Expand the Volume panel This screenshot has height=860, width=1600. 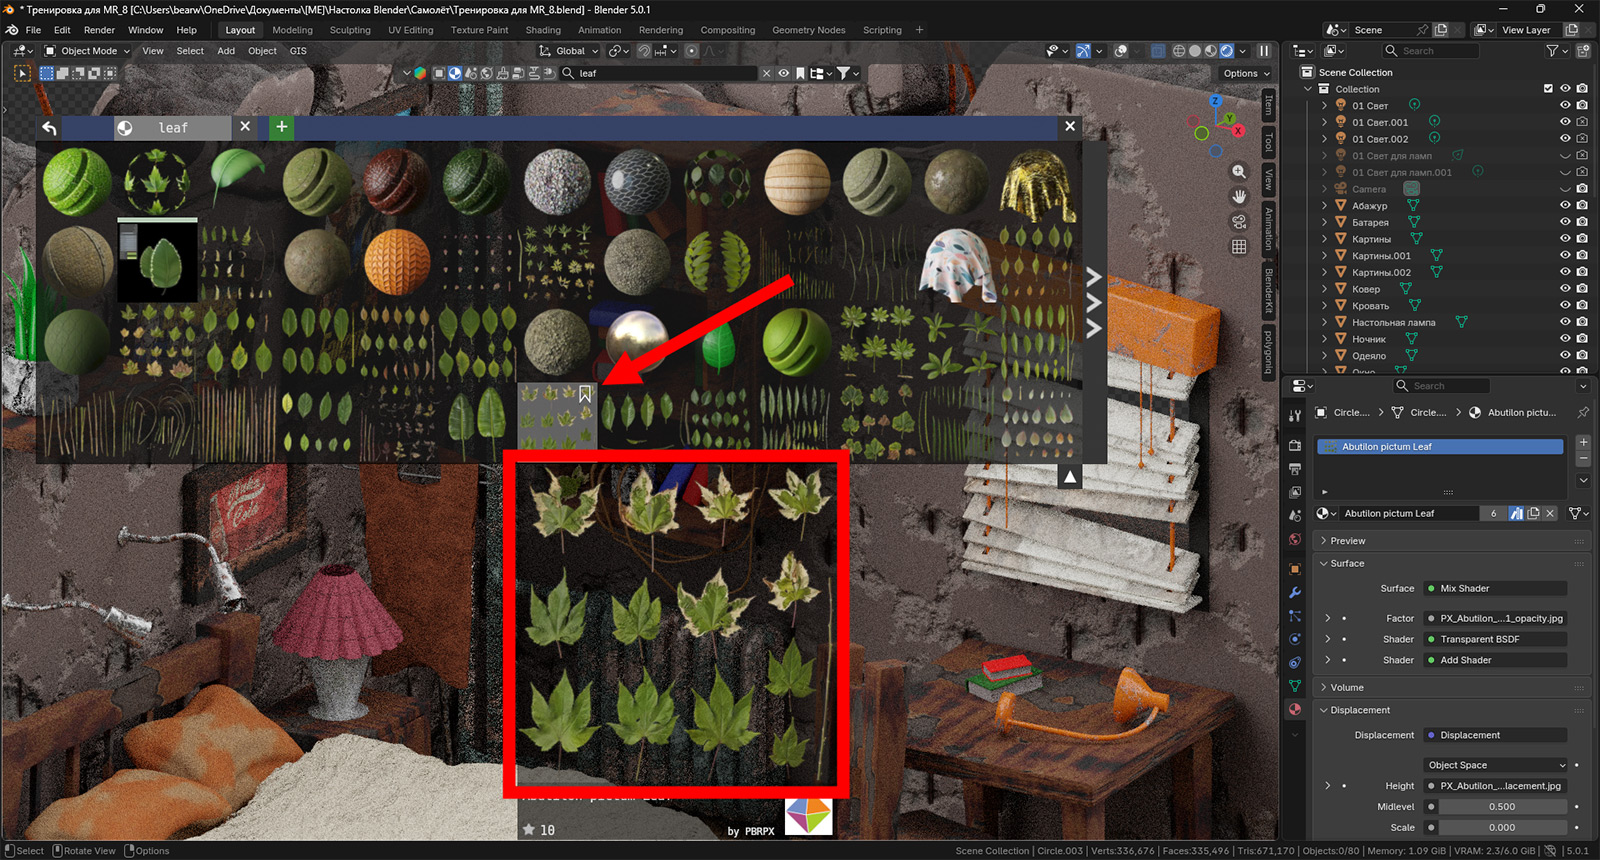click(x=1346, y=687)
